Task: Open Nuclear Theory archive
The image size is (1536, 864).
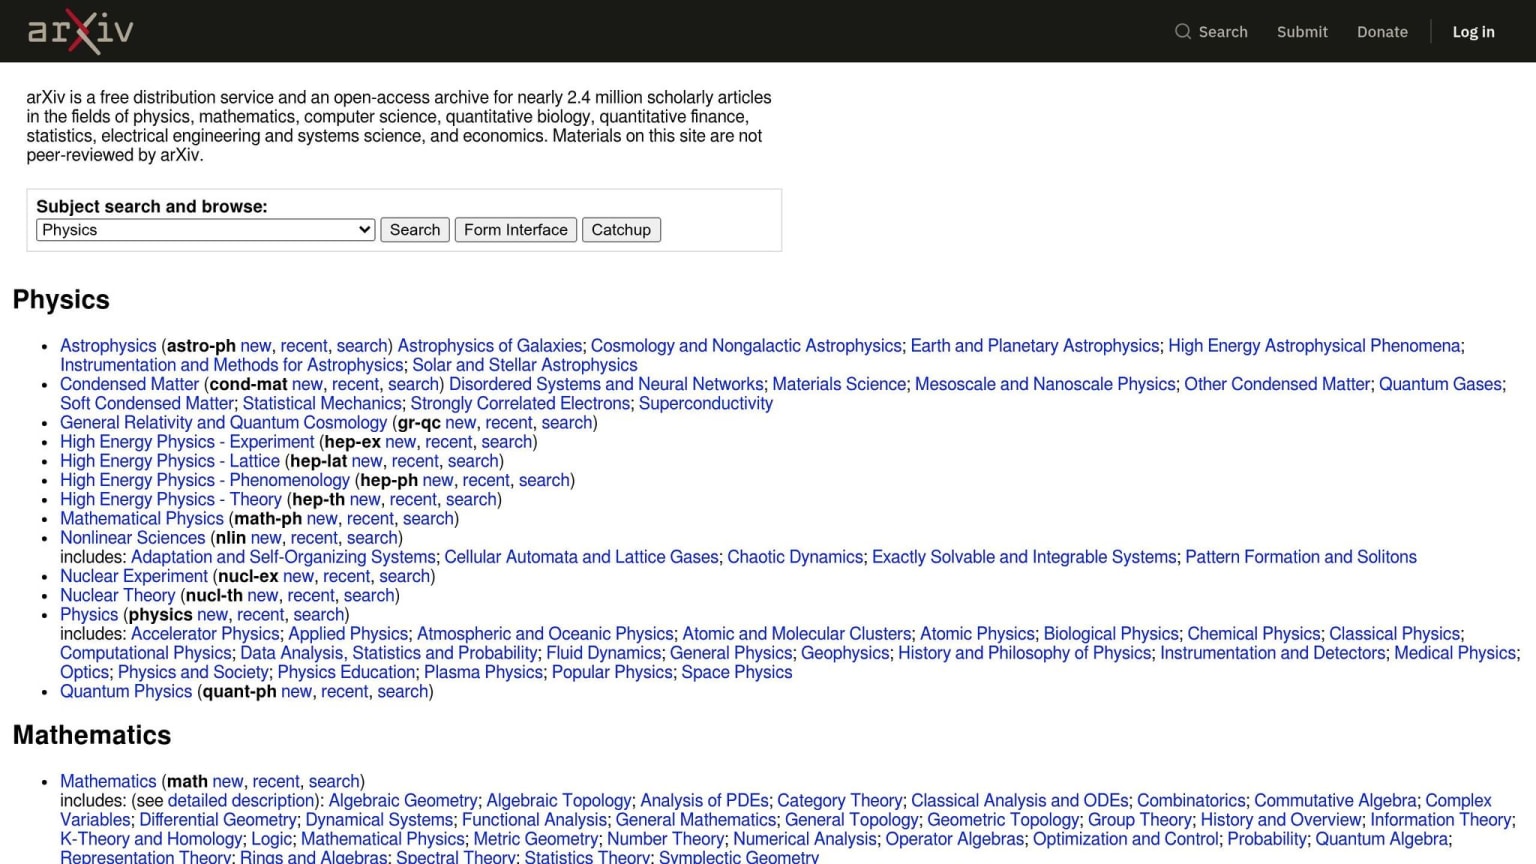Action: (117, 595)
